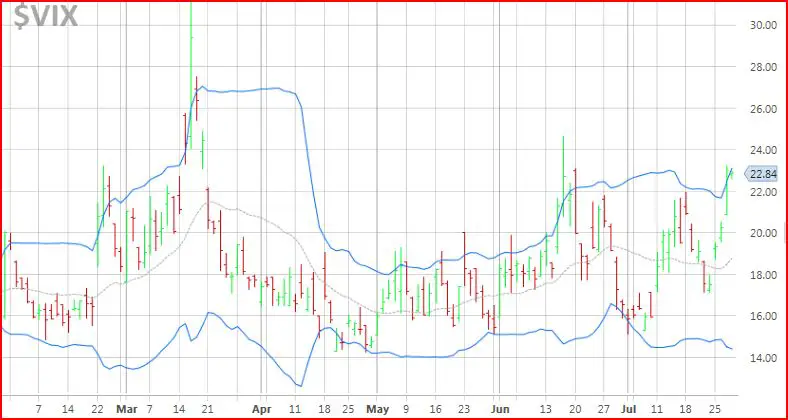Select the 18.00 price axis value
Screen dimensions: 788x420
click(763, 275)
